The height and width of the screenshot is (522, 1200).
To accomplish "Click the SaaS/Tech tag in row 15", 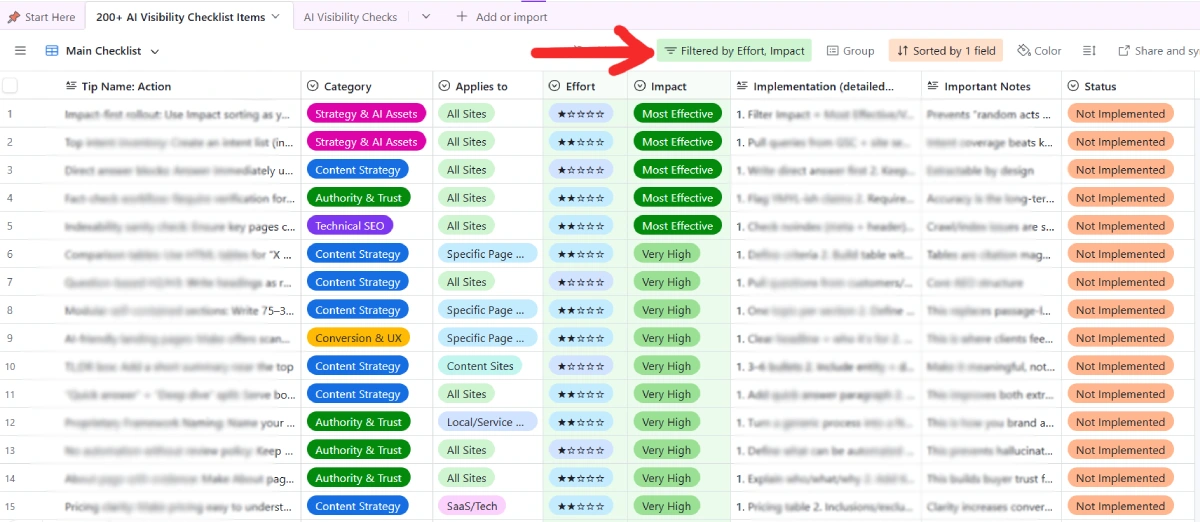I will pyautogui.click(x=472, y=506).
